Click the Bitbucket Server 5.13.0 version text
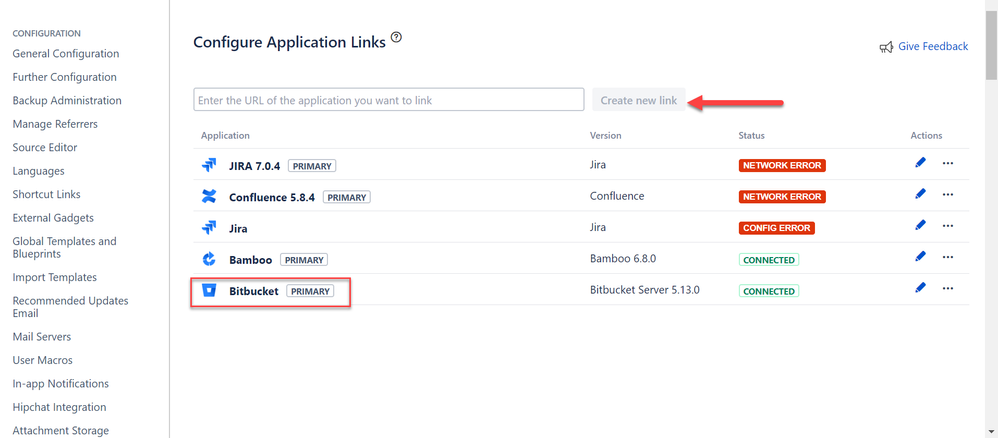 [x=645, y=290]
